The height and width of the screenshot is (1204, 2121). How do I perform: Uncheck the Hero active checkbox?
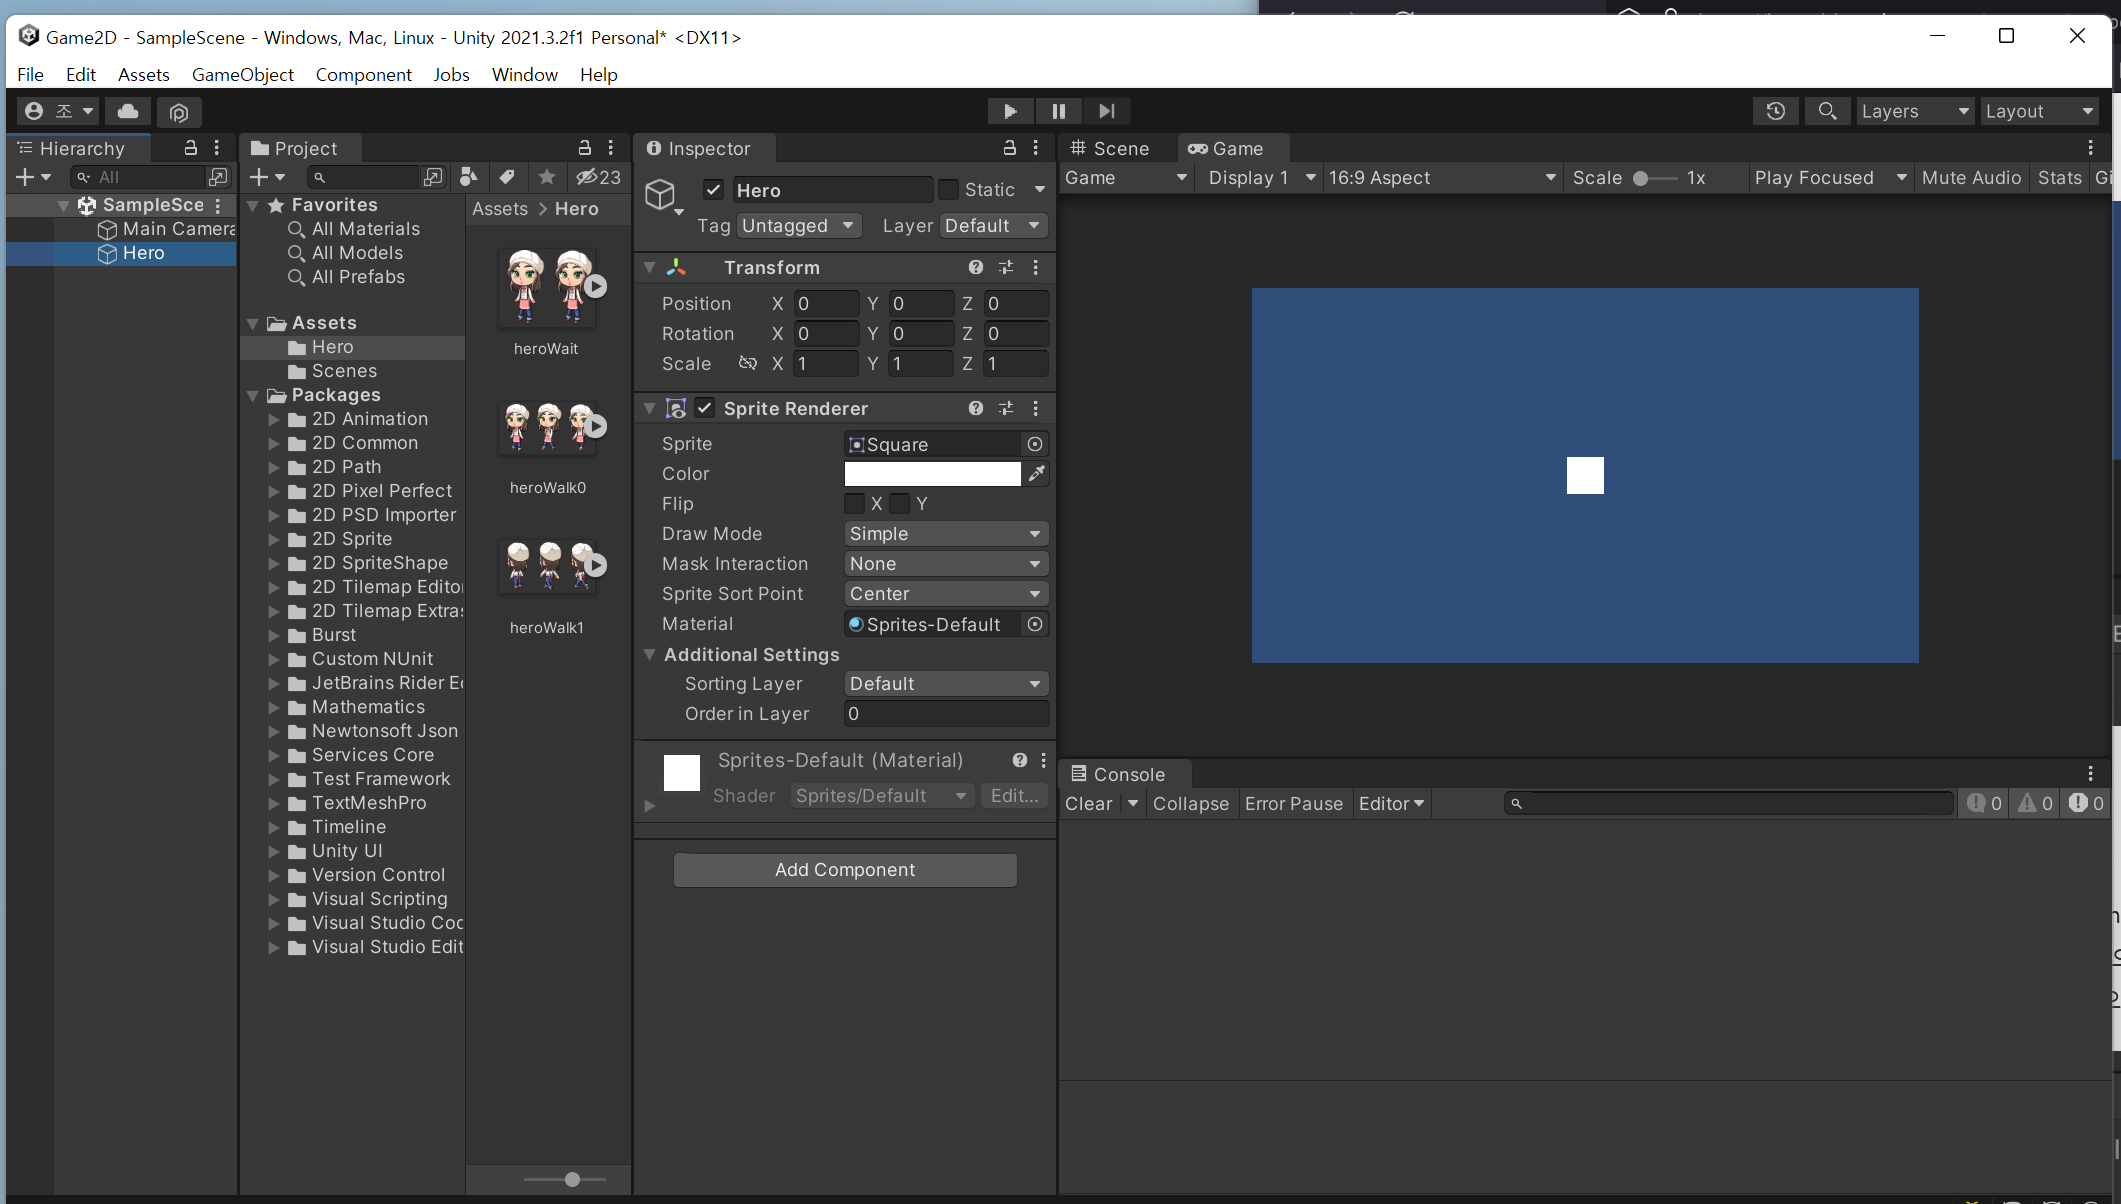[713, 190]
